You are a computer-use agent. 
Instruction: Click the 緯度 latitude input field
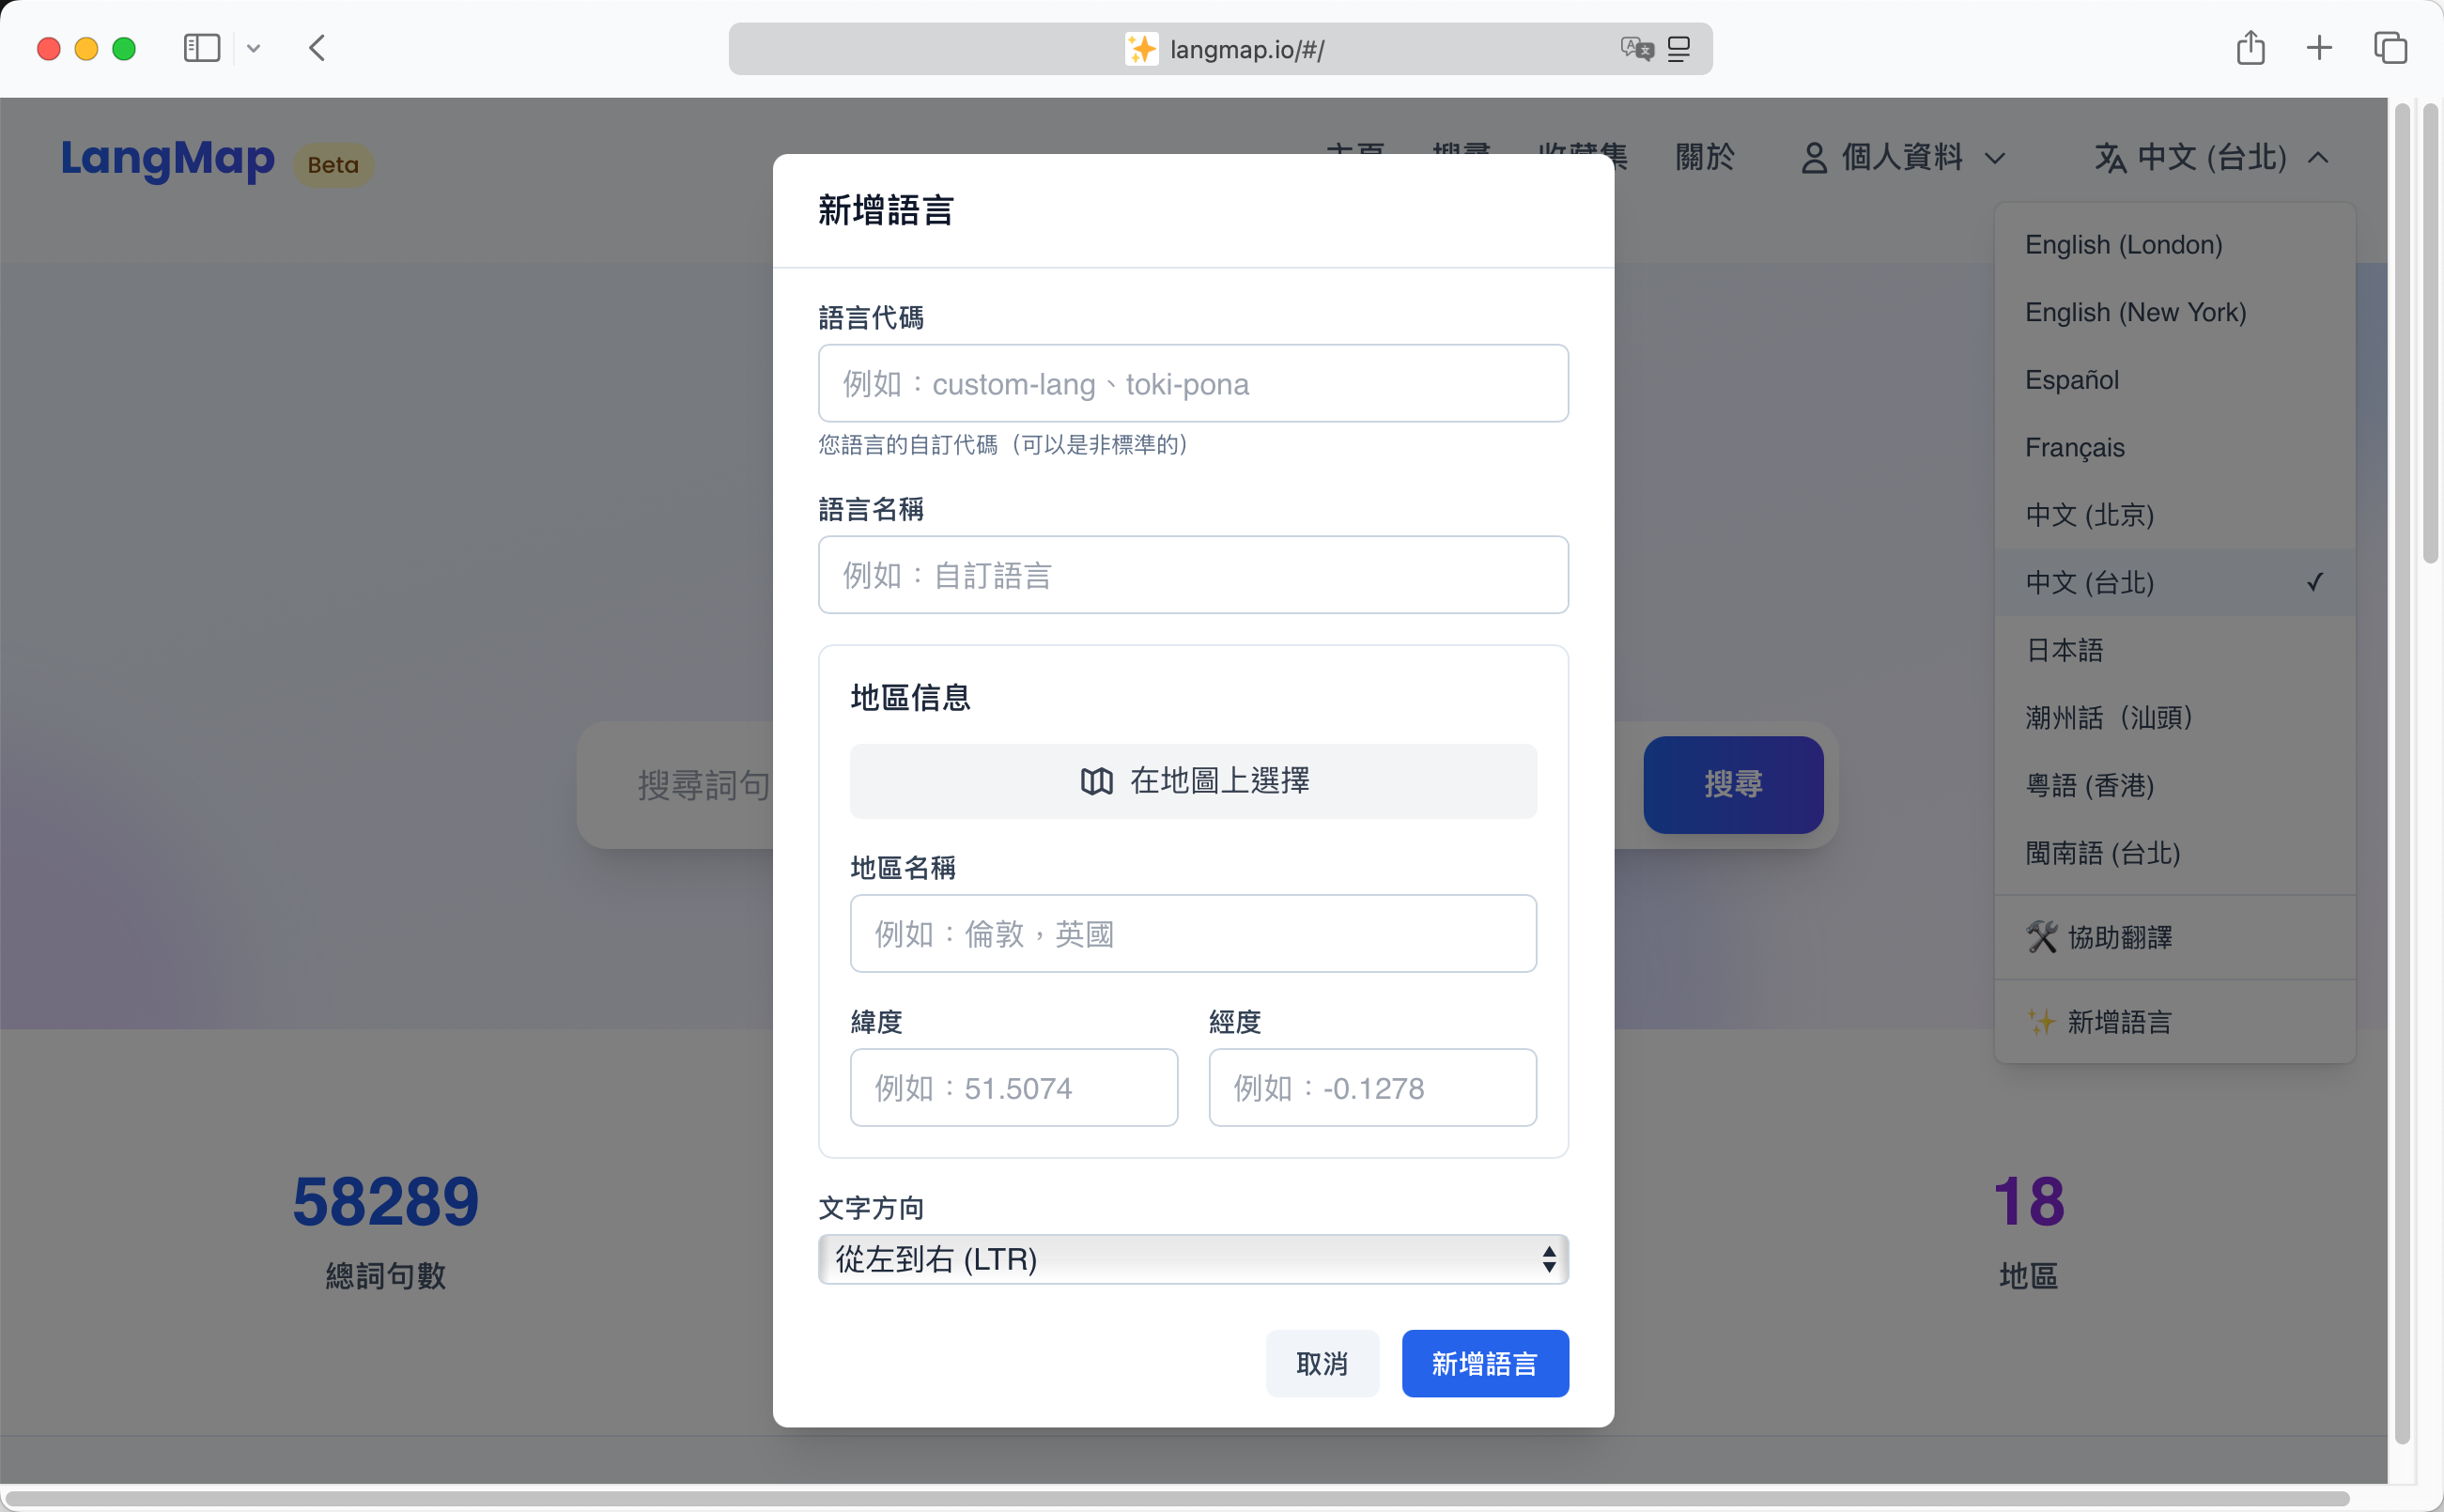pyautogui.click(x=1013, y=1087)
